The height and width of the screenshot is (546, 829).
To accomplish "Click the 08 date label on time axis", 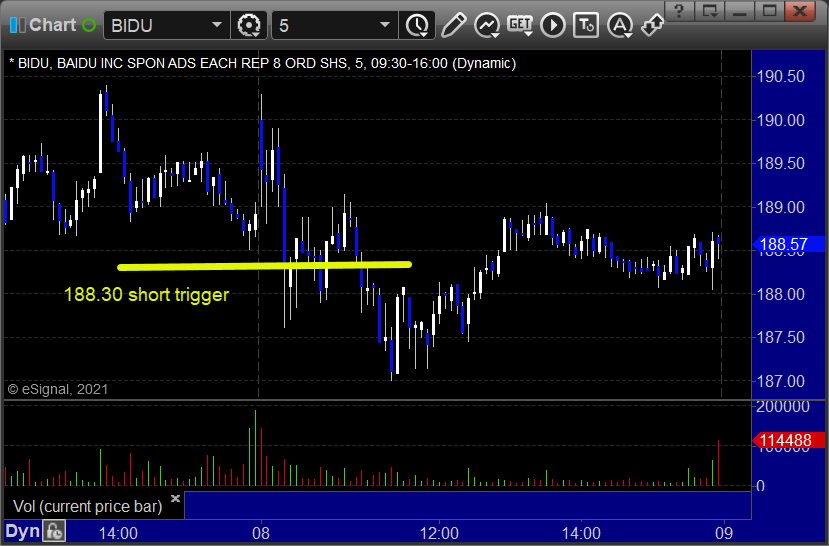I will [261, 533].
